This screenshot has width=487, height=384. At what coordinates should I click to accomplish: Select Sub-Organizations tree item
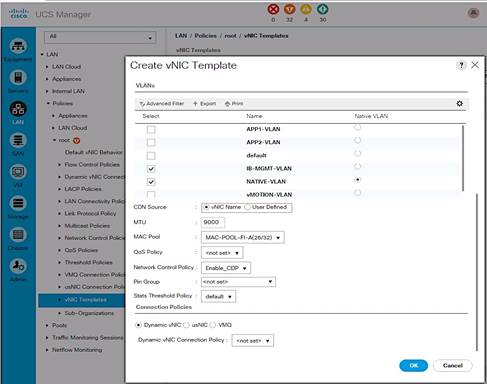tap(89, 313)
